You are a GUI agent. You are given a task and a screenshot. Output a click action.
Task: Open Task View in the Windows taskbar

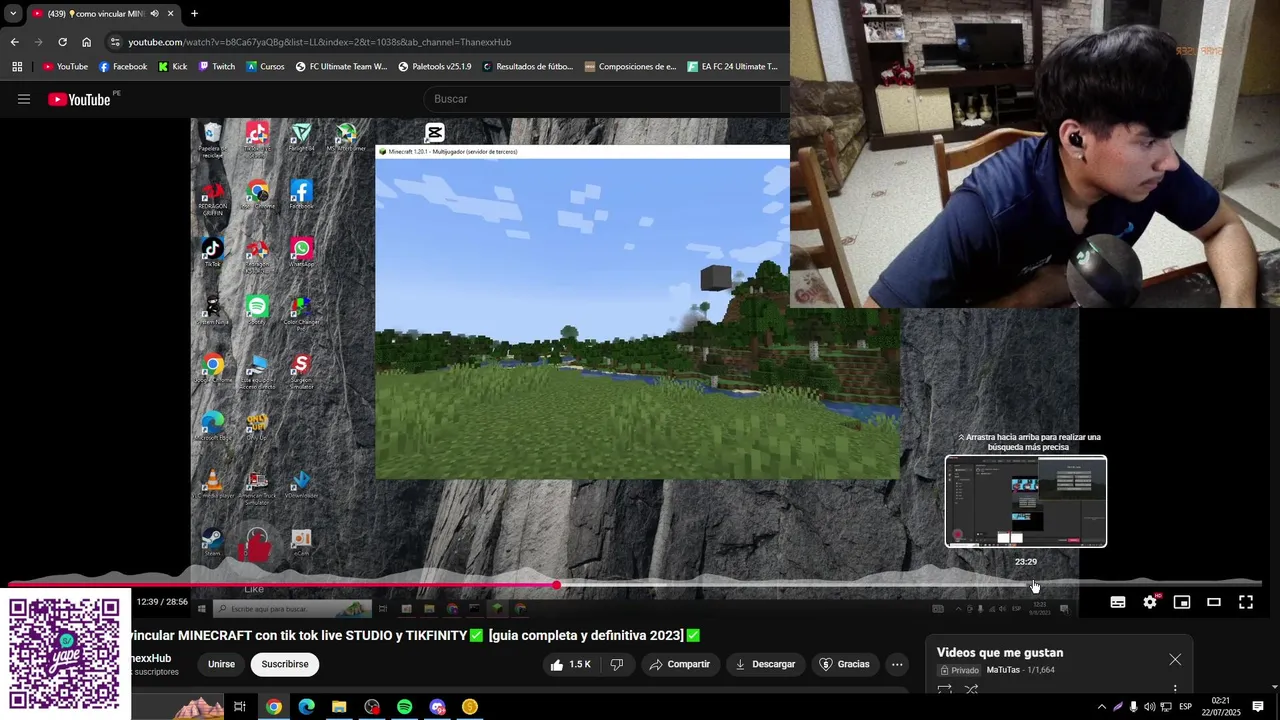[x=240, y=707]
